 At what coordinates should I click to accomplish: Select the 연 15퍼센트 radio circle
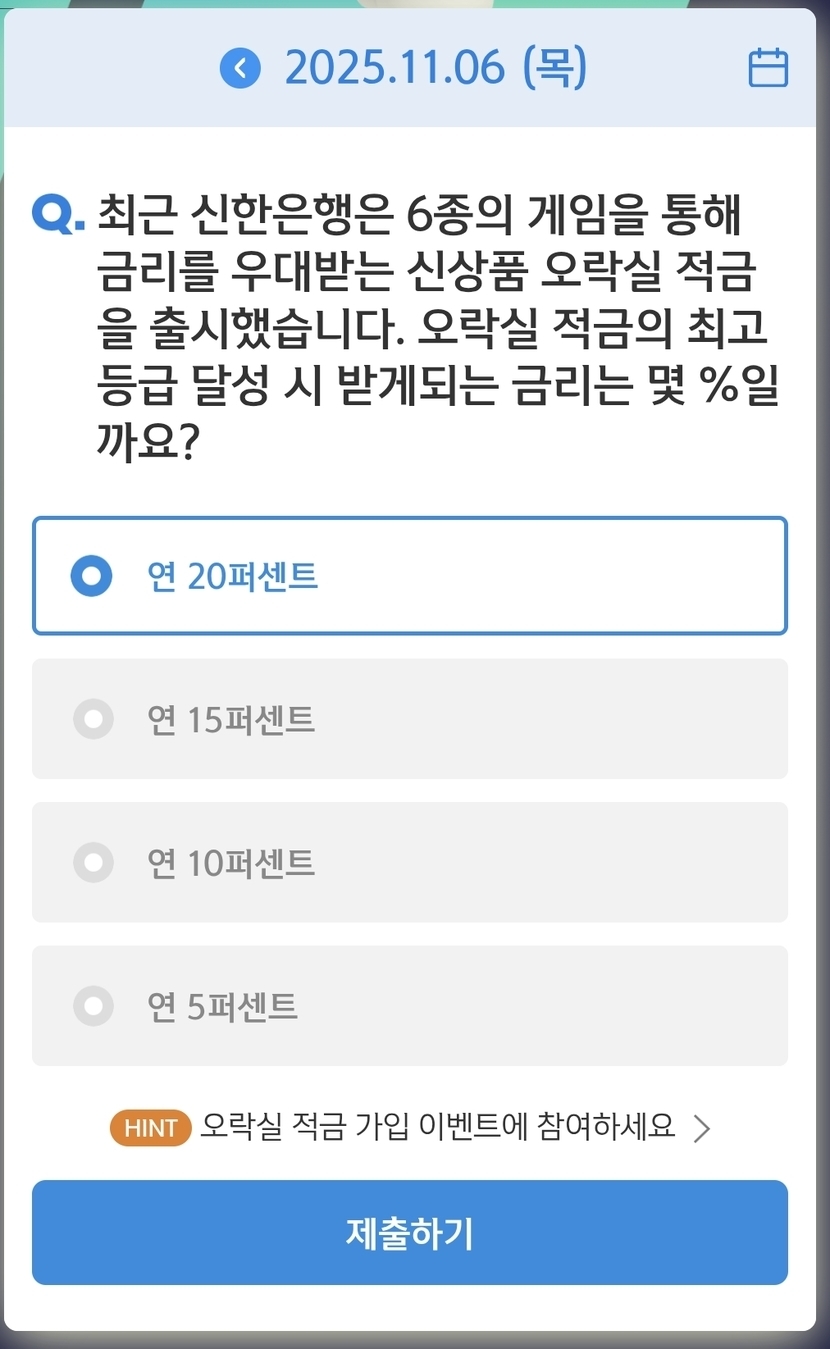pyautogui.click(x=93, y=718)
